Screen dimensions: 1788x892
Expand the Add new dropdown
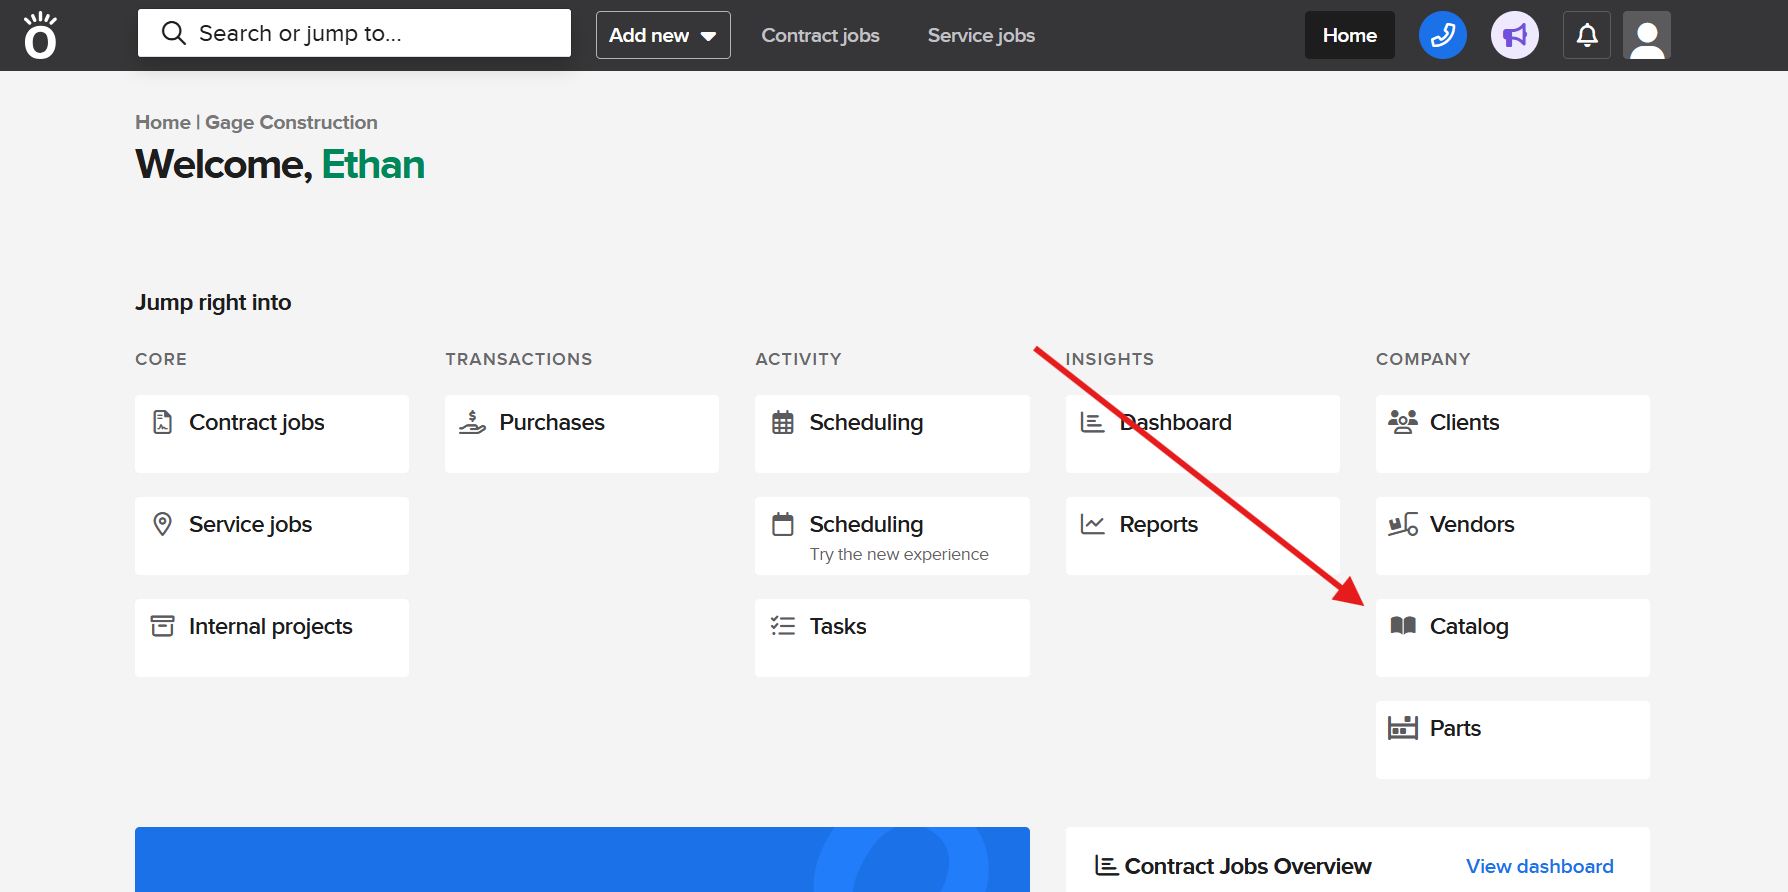coord(662,35)
